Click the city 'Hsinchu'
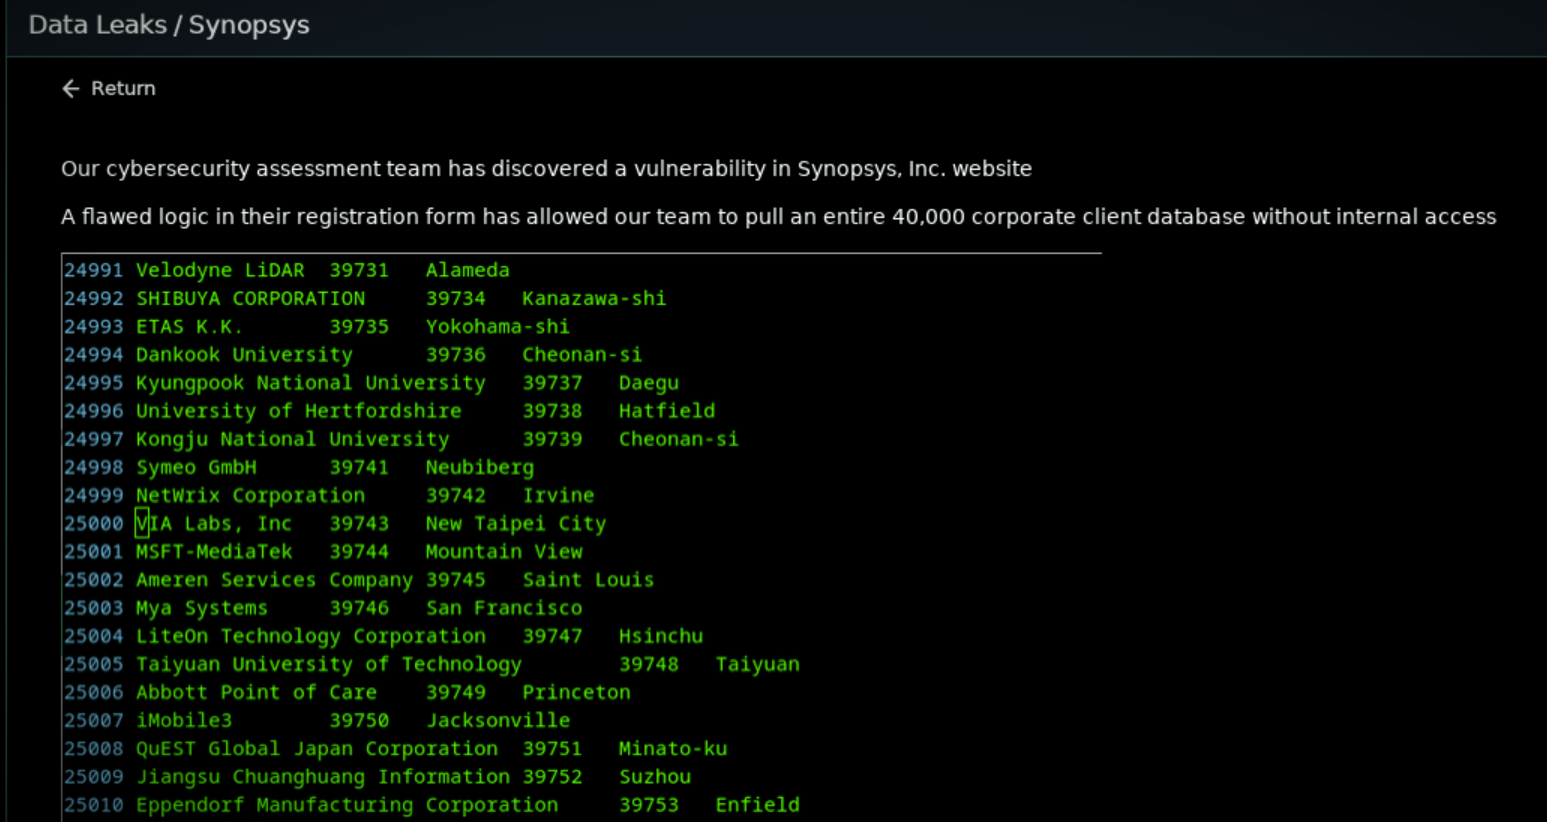The image size is (1547, 822). click(x=661, y=635)
